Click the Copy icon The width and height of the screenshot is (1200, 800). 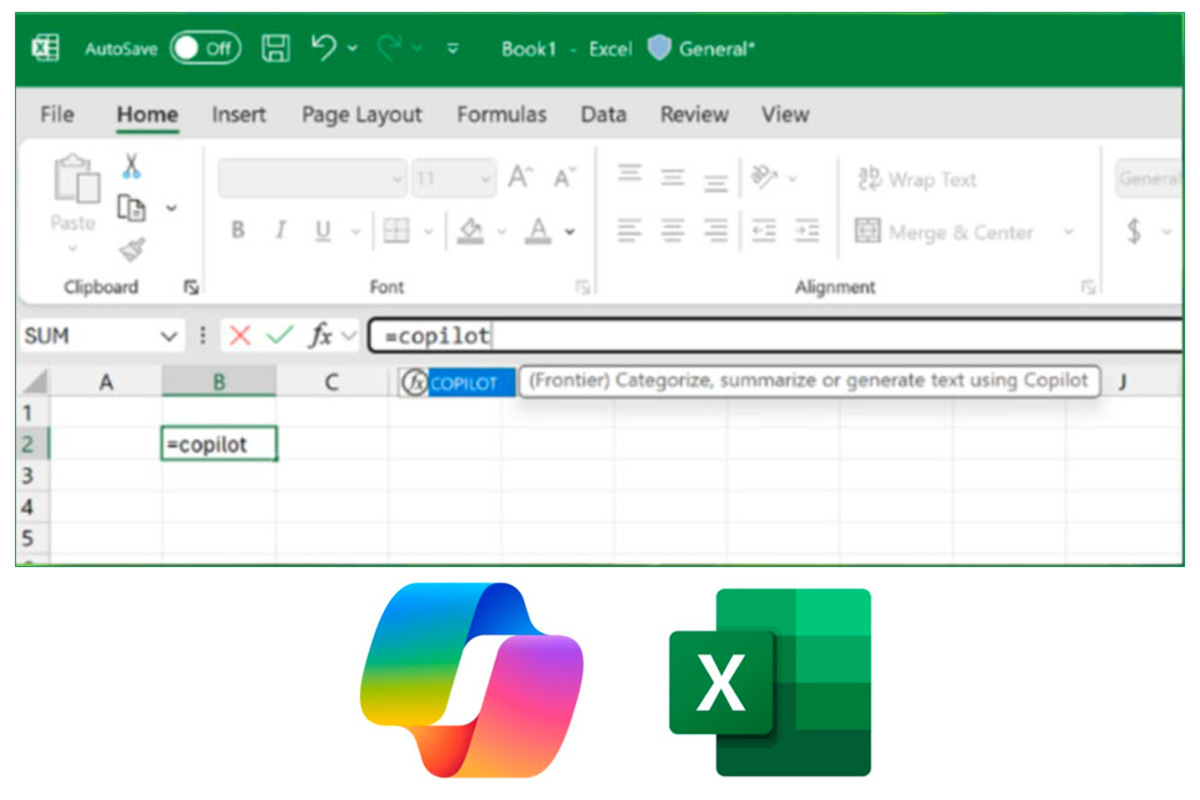pos(131,207)
